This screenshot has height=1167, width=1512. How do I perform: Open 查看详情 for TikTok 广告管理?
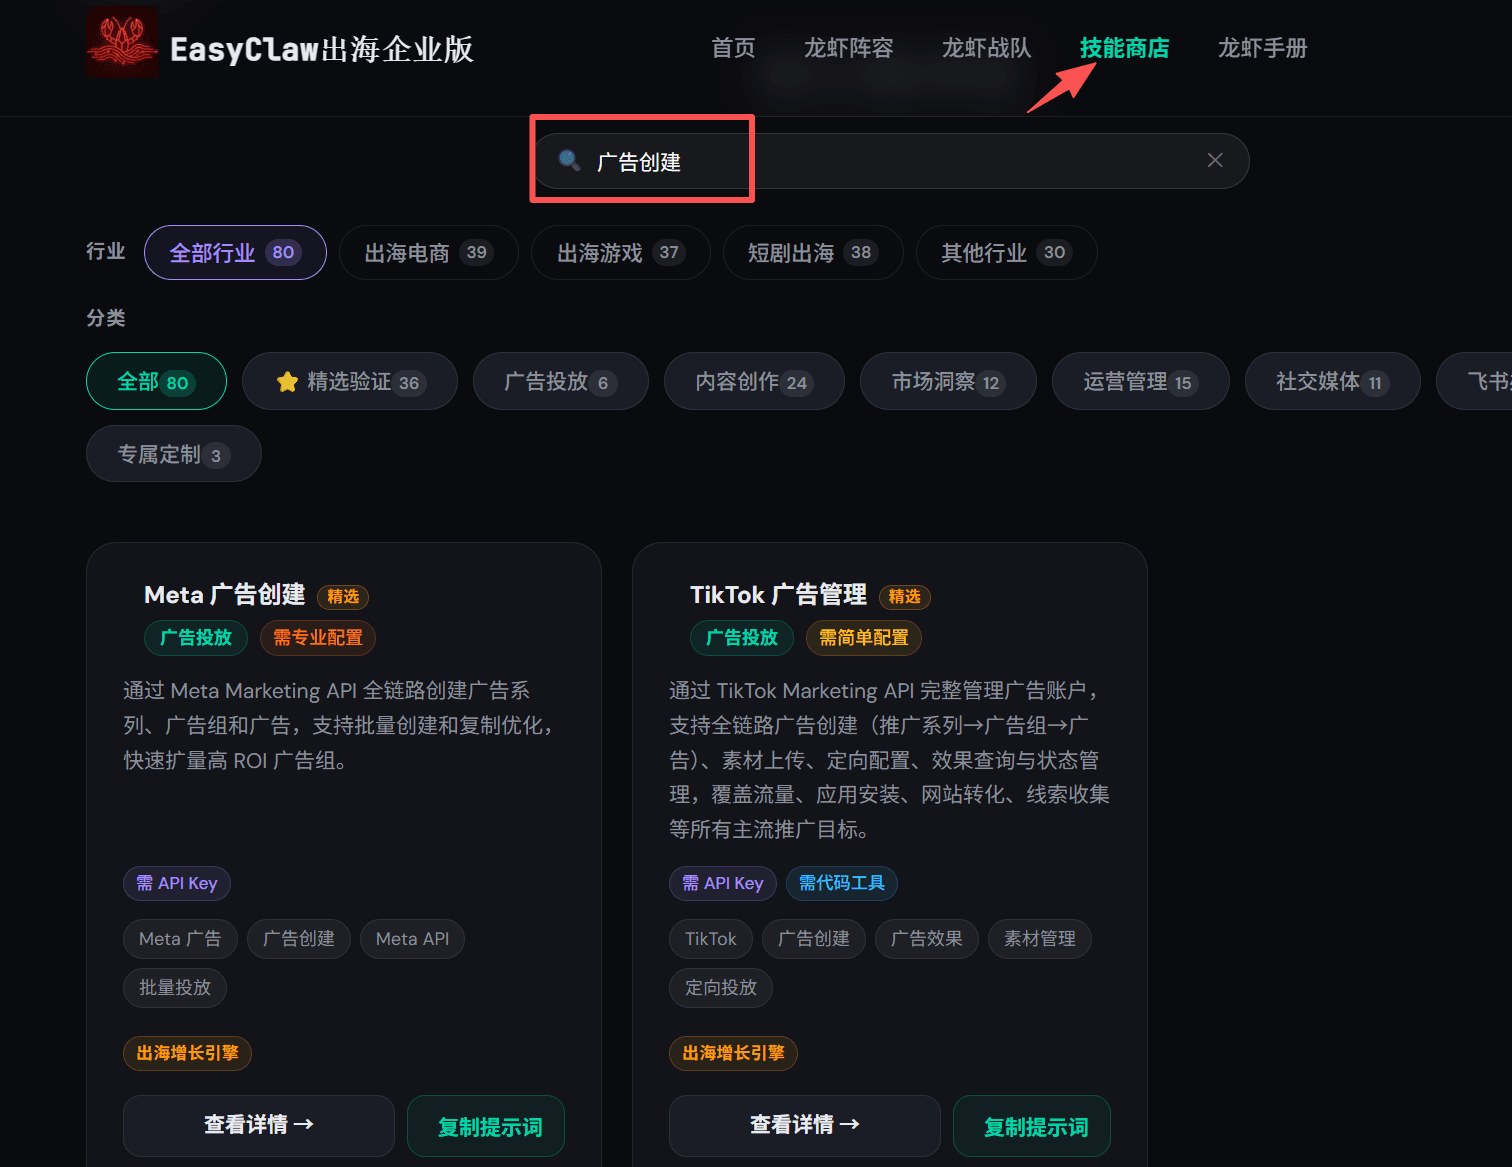[804, 1125]
